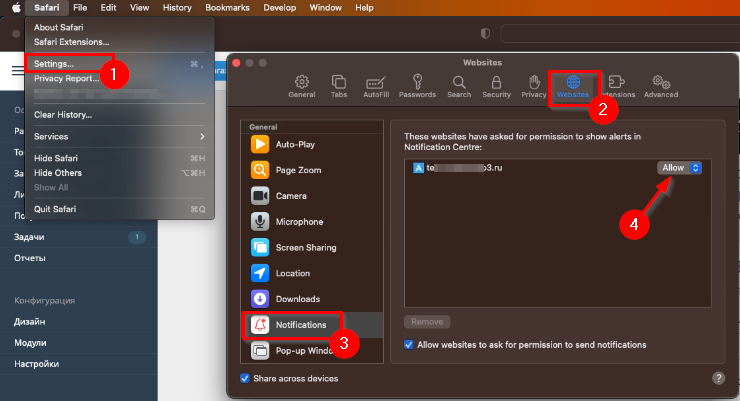Open the General settings tab icon
This screenshot has width=740, height=401.
[301, 84]
